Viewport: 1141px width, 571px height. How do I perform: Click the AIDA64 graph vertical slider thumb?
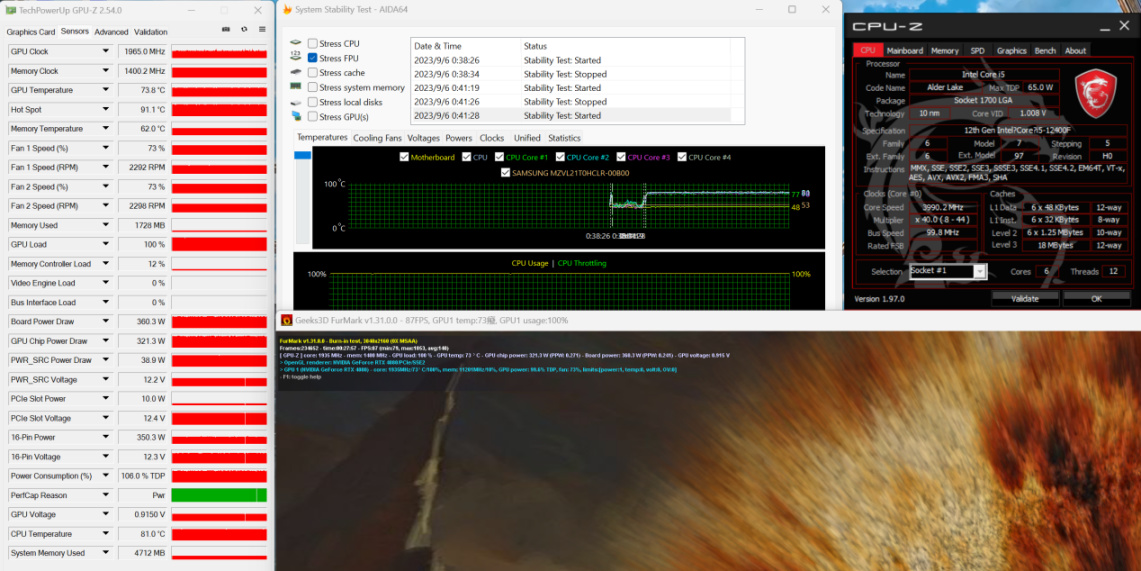(x=302, y=155)
